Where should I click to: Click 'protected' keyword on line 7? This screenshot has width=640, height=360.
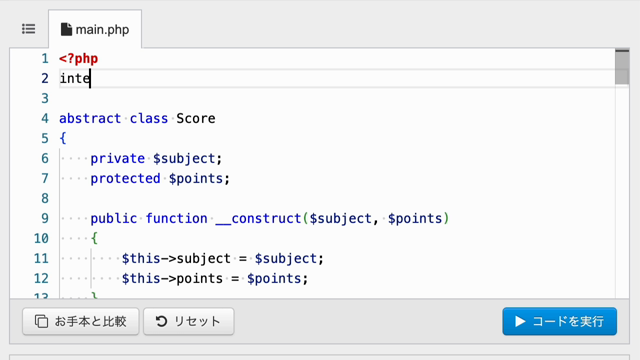click(x=125, y=178)
